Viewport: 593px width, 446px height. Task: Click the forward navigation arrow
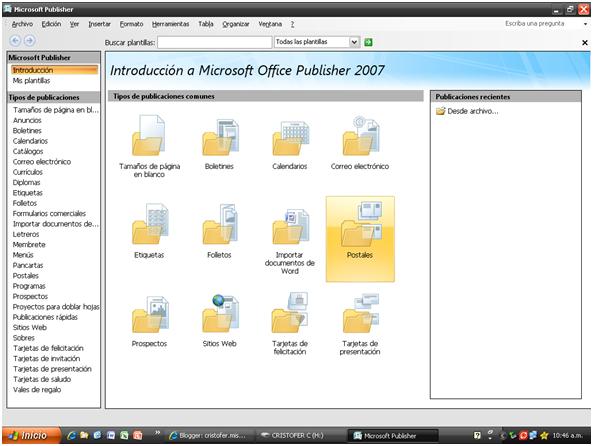(x=30, y=40)
